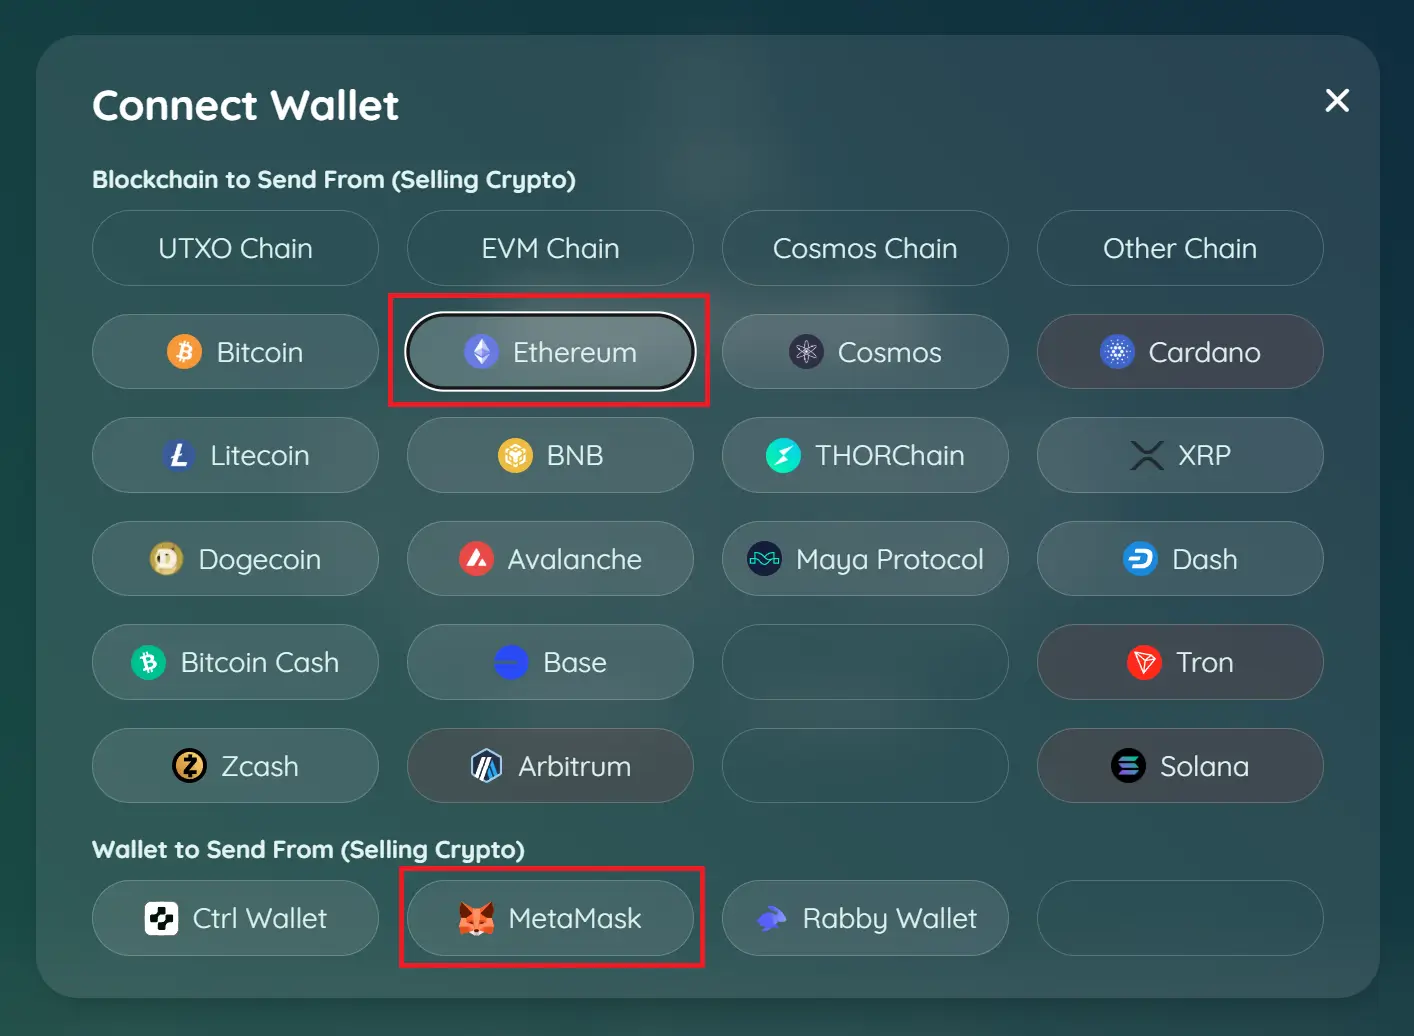Close the Connect Wallet dialog

point(1337,100)
